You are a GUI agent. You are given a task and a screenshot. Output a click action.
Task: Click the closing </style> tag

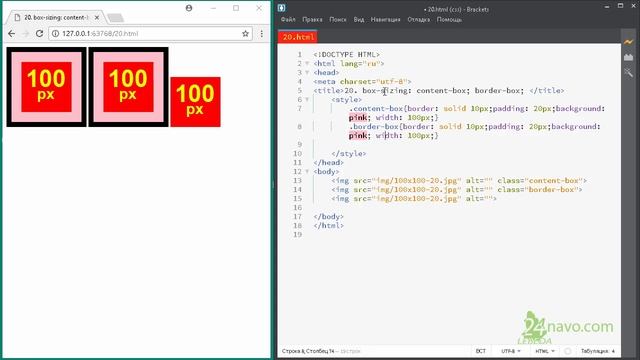tap(349, 153)
